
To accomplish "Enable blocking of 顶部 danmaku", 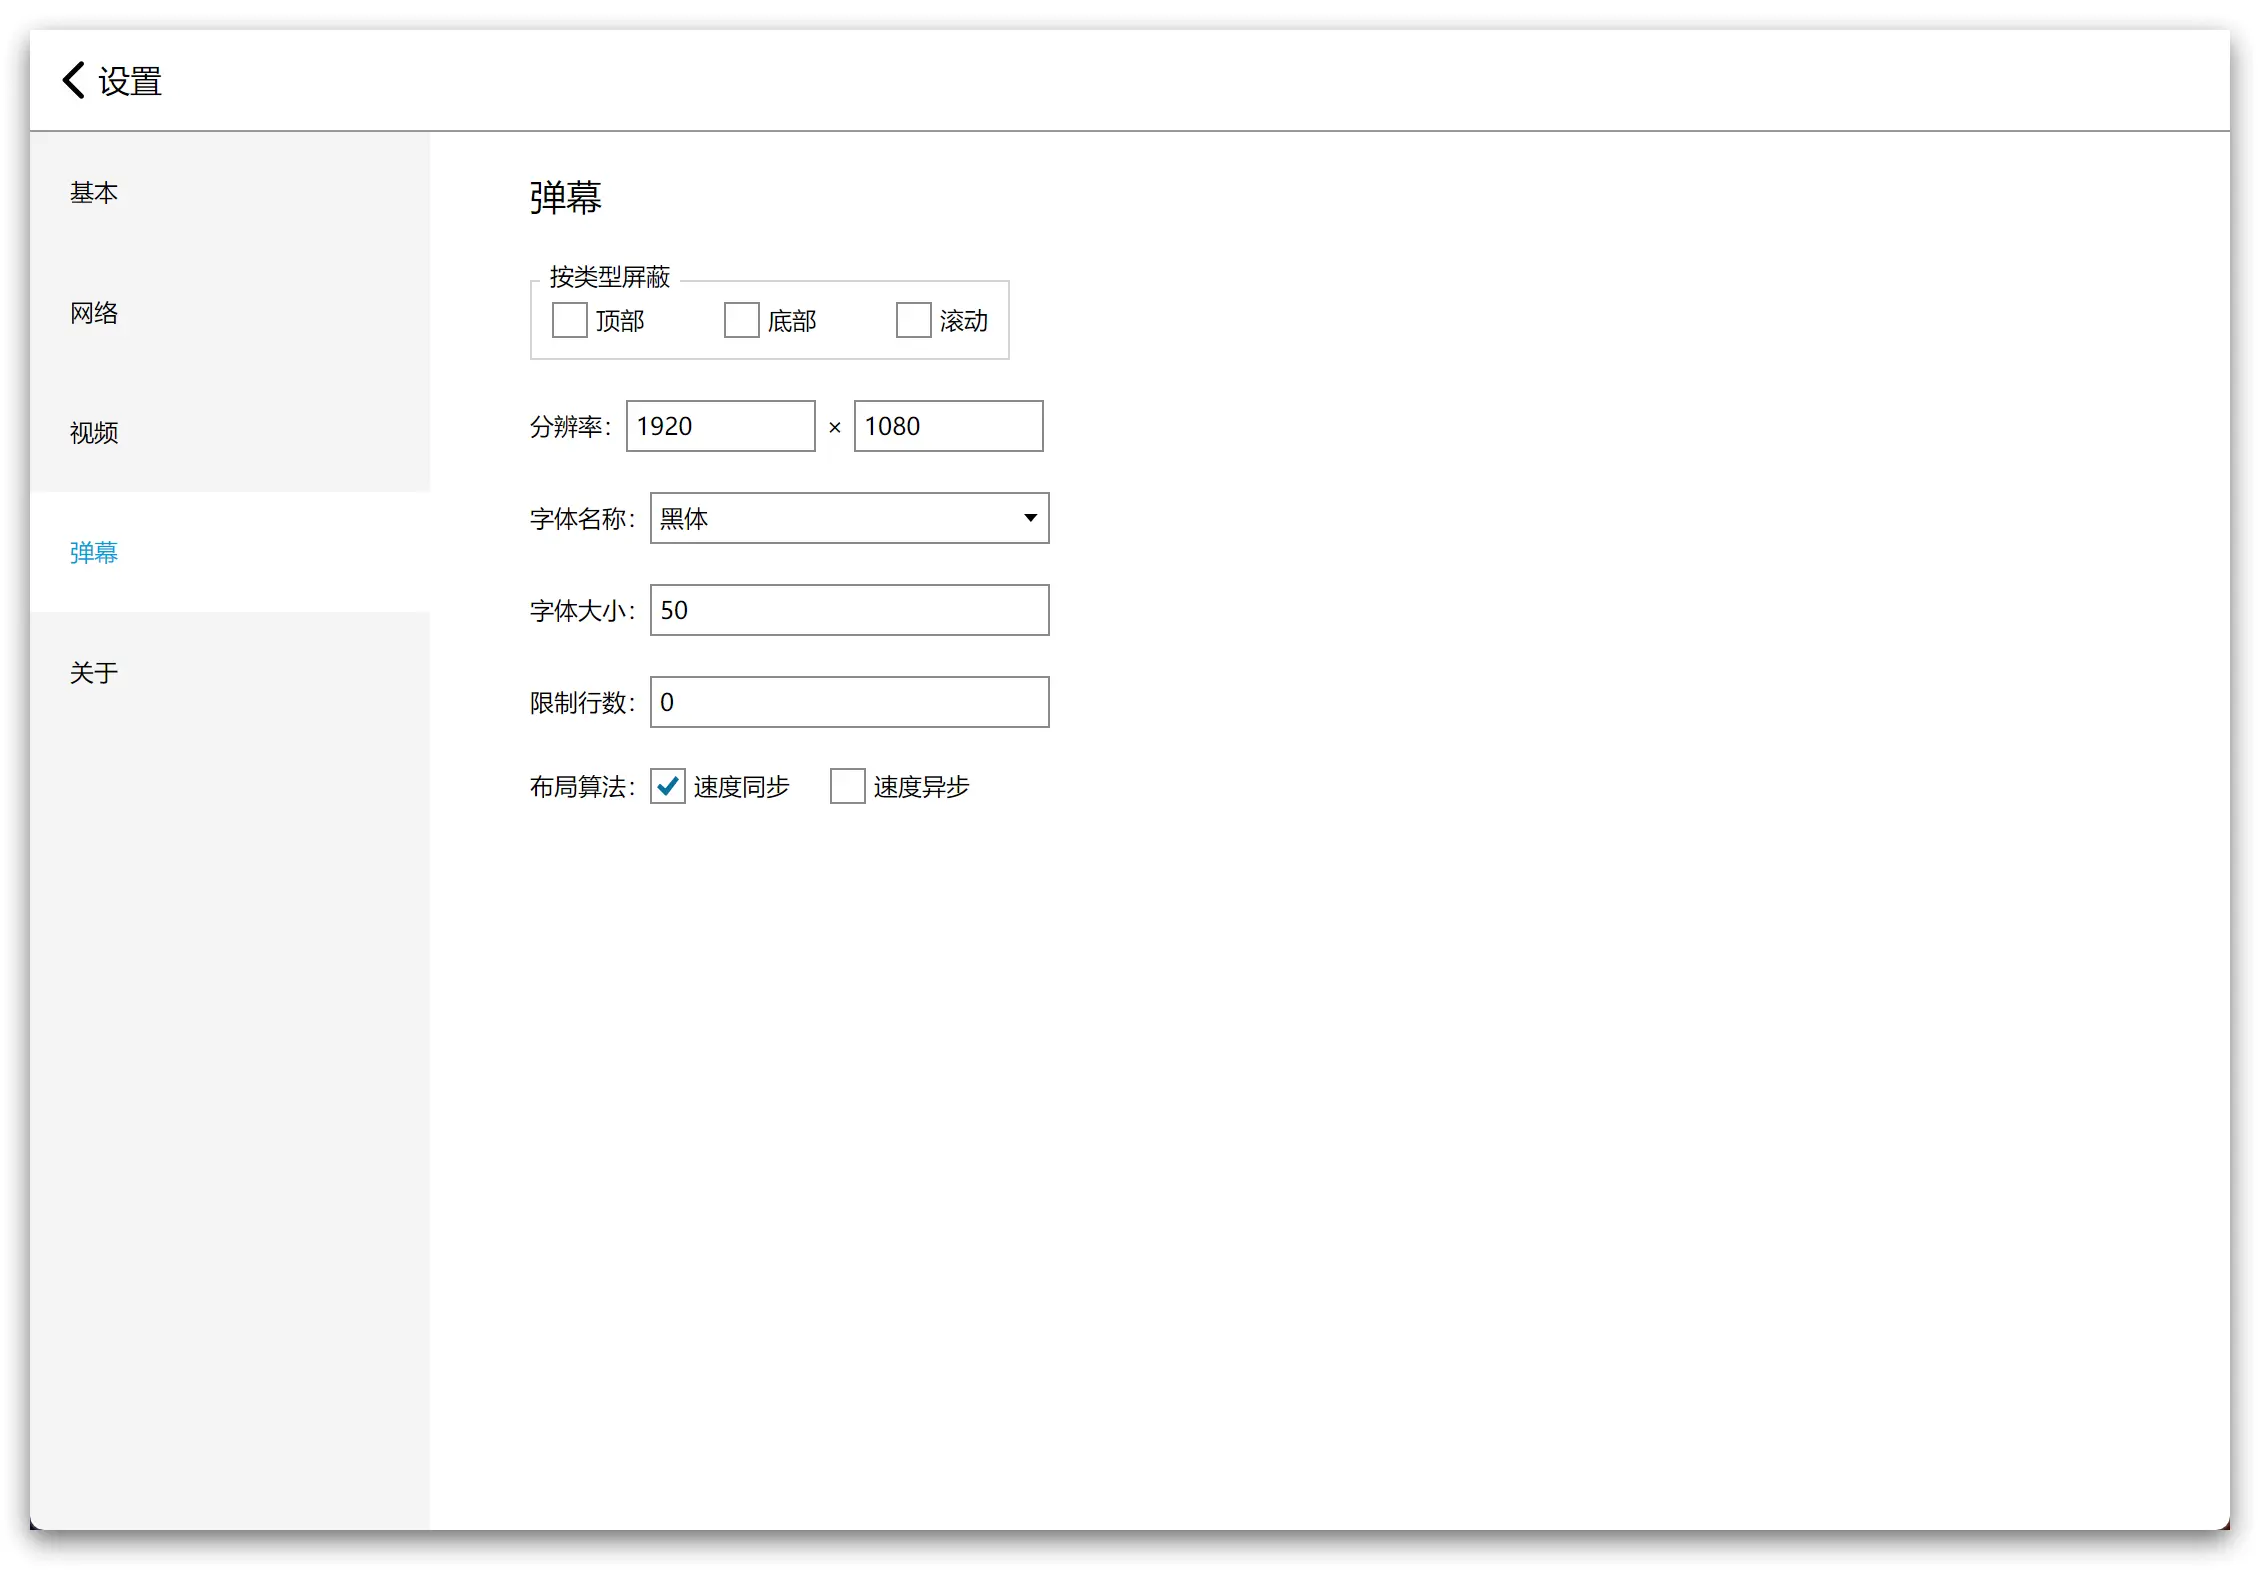I will pos(570,320).
